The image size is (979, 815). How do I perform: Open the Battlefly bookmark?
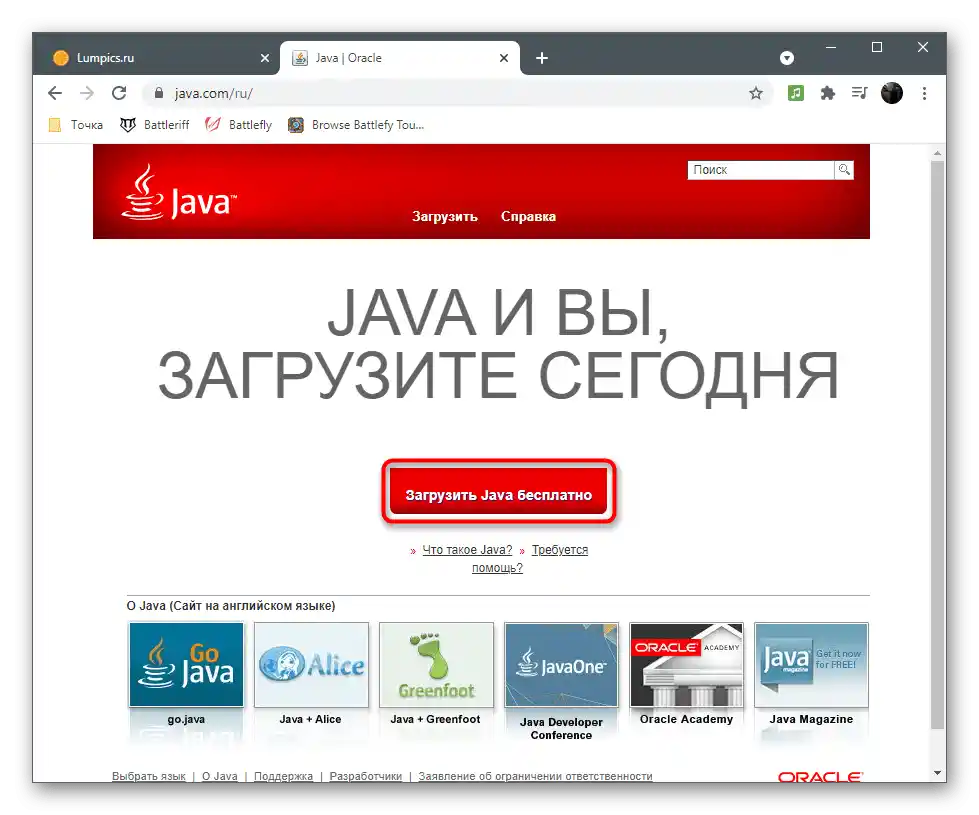[x=239, y=125]
